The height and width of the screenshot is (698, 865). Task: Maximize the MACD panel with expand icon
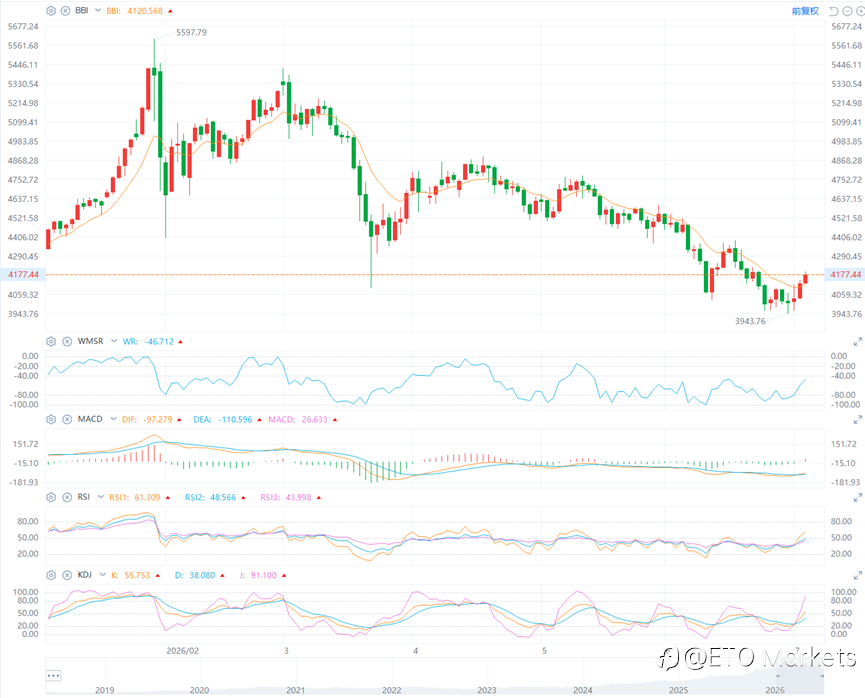point(857,420)
